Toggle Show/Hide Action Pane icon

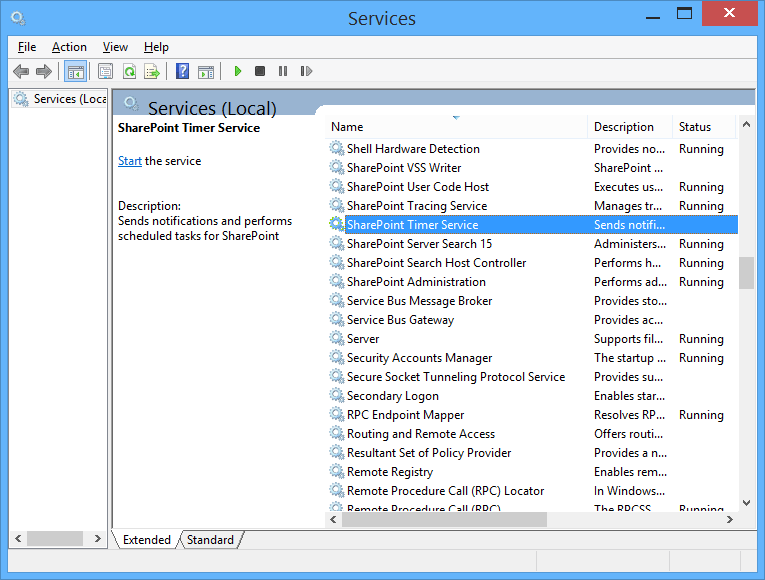click(x=206, y=72)
